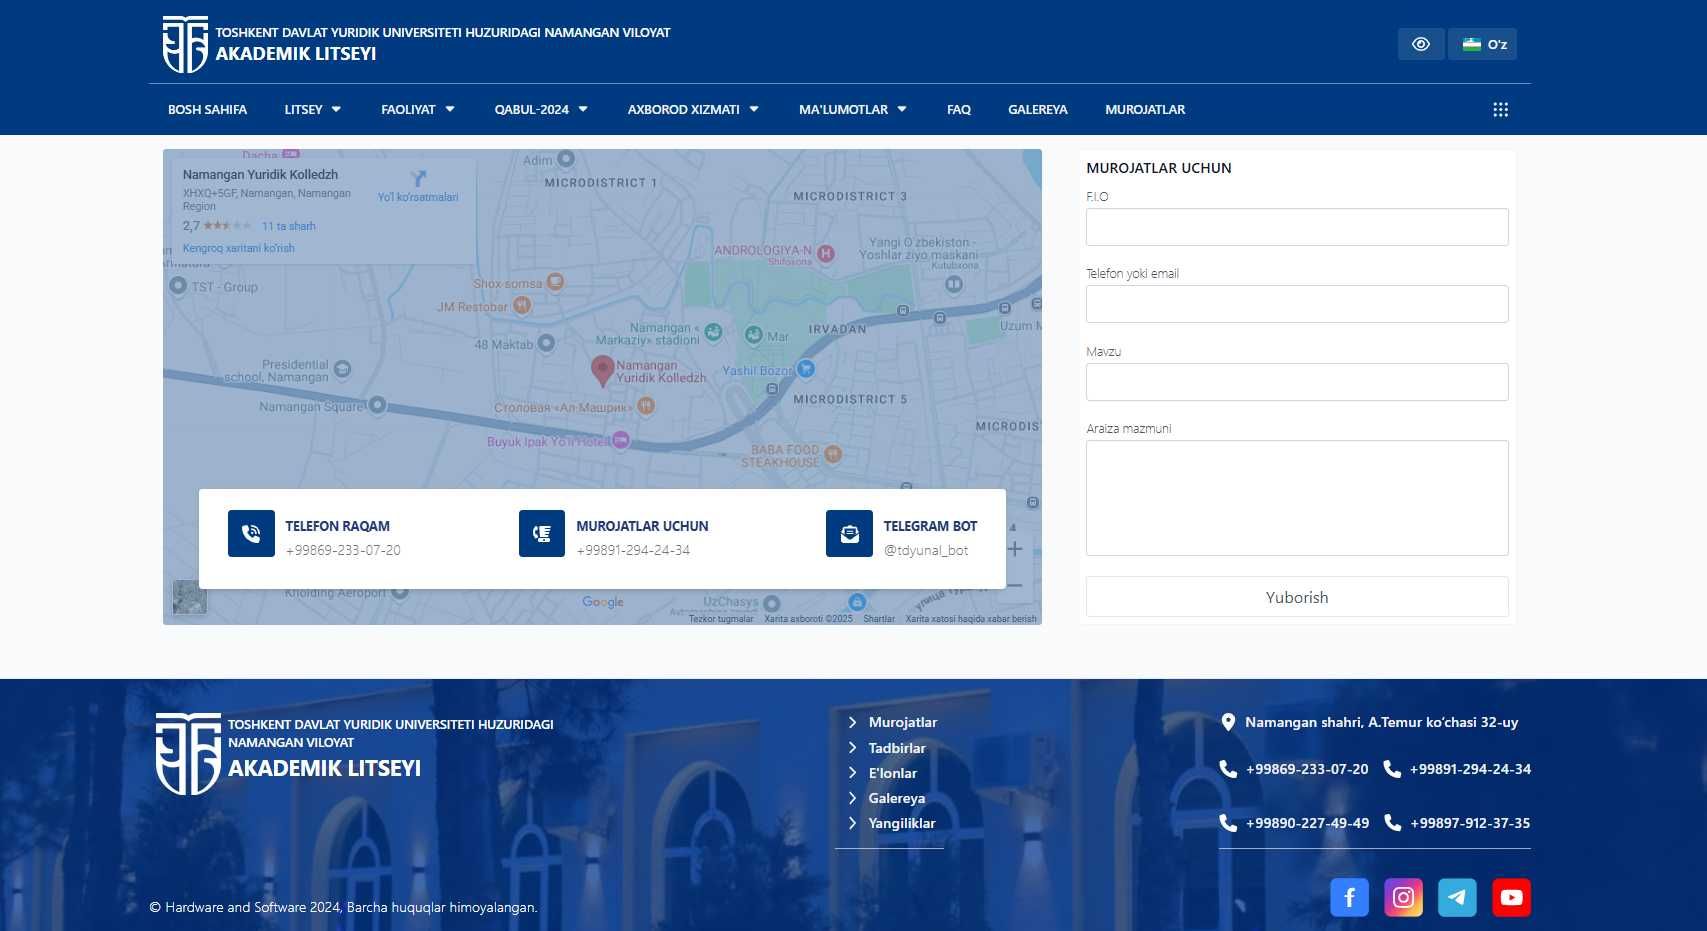Expand the AXBOROD XIZMATI dropdown menu
The image size is (1707, 931).
pos(693,110)
